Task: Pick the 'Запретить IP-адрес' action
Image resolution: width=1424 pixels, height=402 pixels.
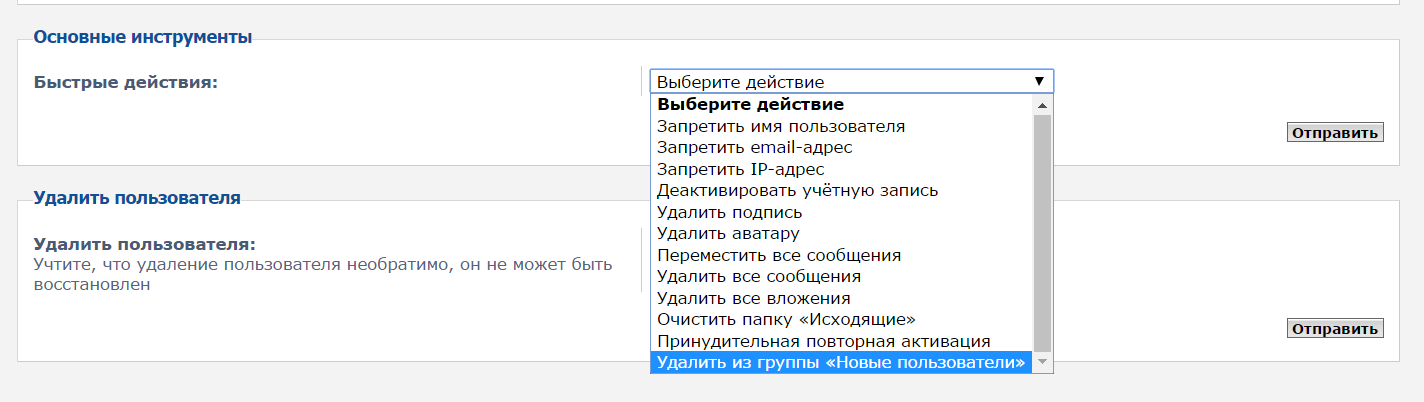Action: [740, 169]
